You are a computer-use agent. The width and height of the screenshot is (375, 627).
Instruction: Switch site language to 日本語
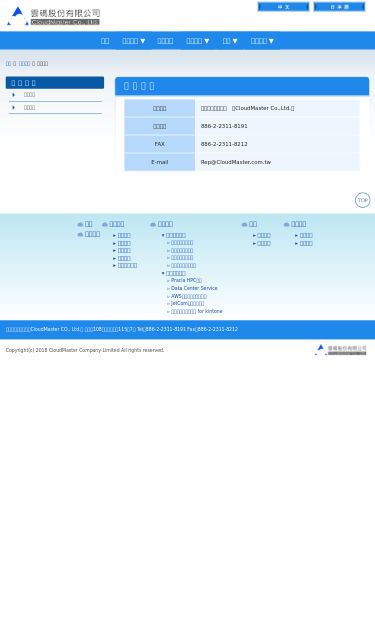[x=339, y=7]
